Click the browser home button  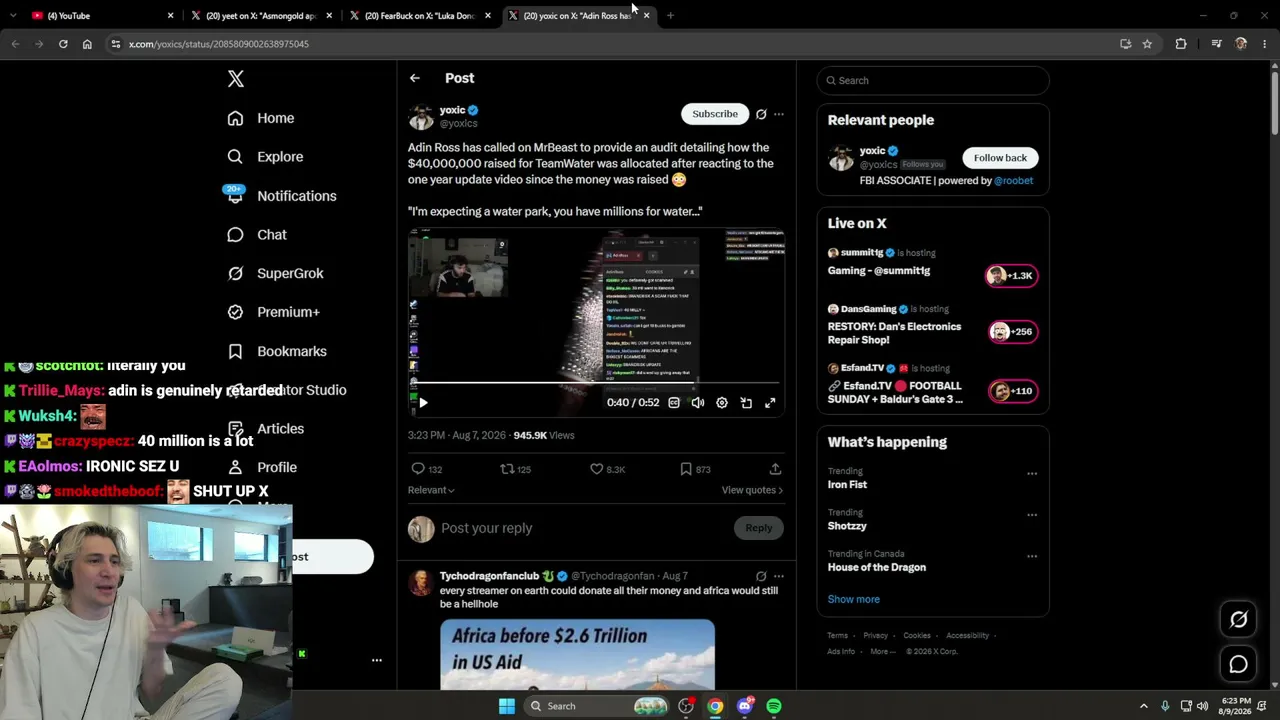click(x=87, y=44)
